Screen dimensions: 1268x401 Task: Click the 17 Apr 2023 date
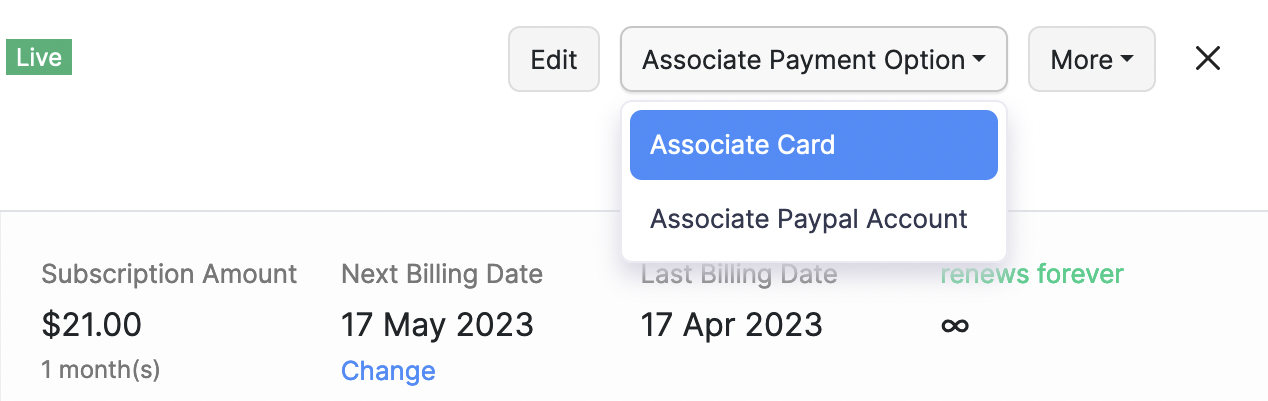[x=731, y=325]
